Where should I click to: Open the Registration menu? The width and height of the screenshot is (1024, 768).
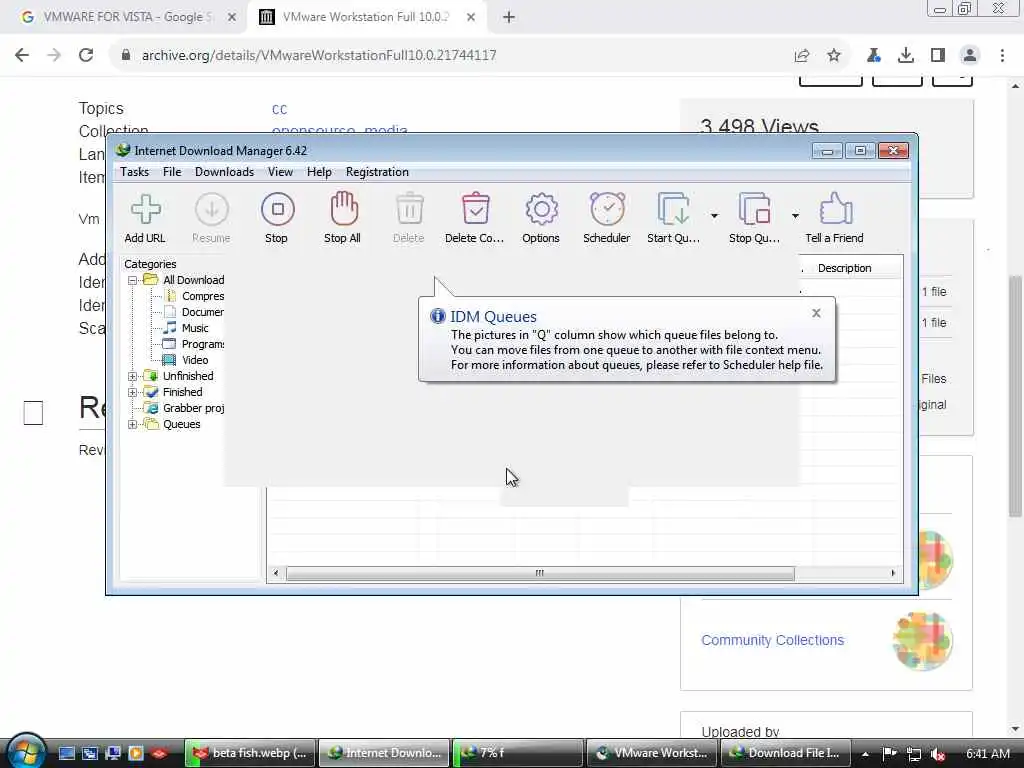[x=377, y=172]
